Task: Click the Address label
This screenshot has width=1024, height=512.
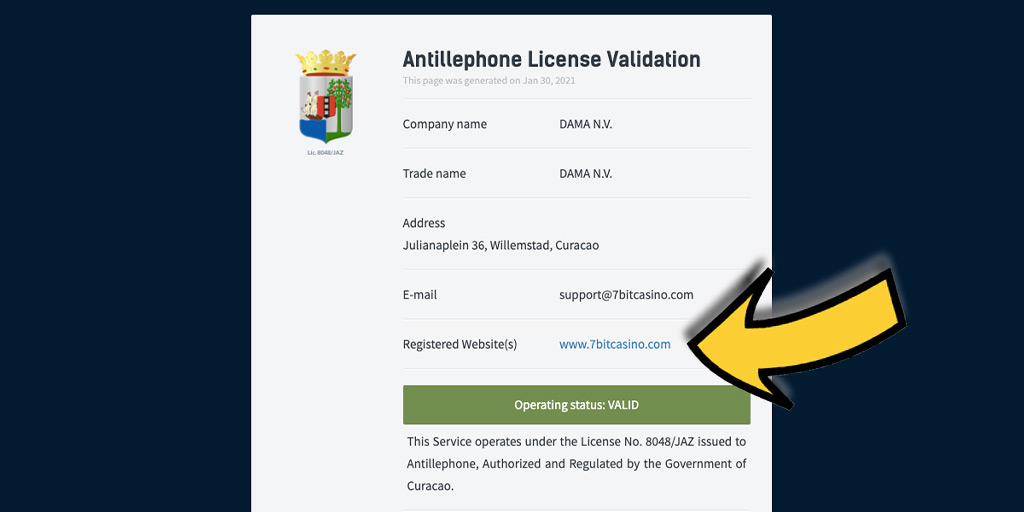Action: pos(424,223)
